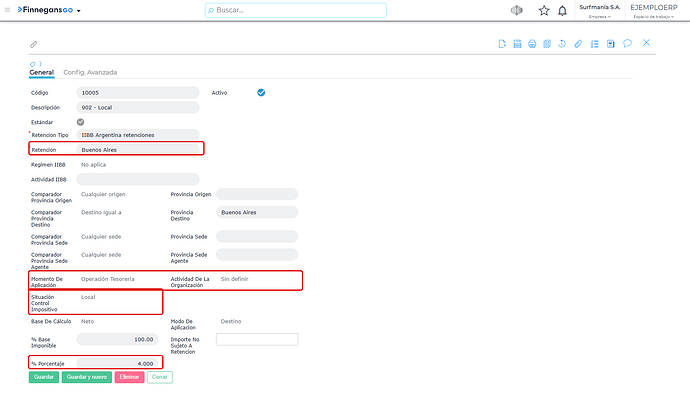Viewport: 690px width, 402px height.
Task: Open Actividad De La Organización dropdown
Action: (x=235, y=279)
